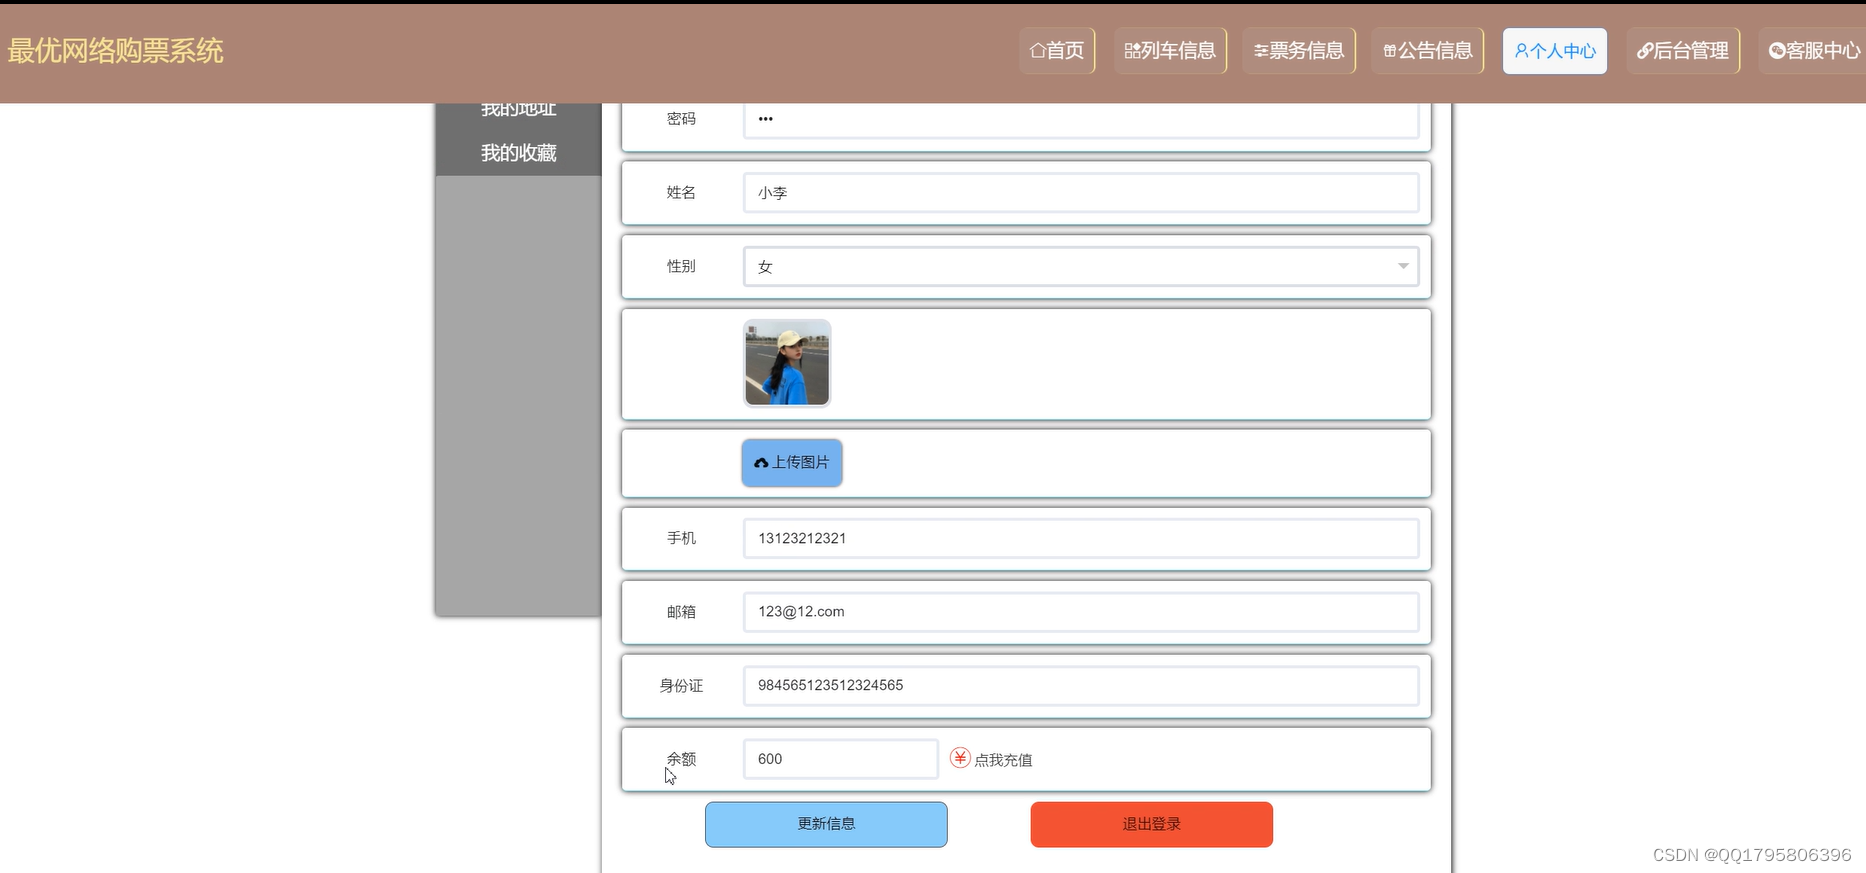Go to 列车信息 in navigation
Viewport: 1866px width, 873px height.
pos(1170,51)
